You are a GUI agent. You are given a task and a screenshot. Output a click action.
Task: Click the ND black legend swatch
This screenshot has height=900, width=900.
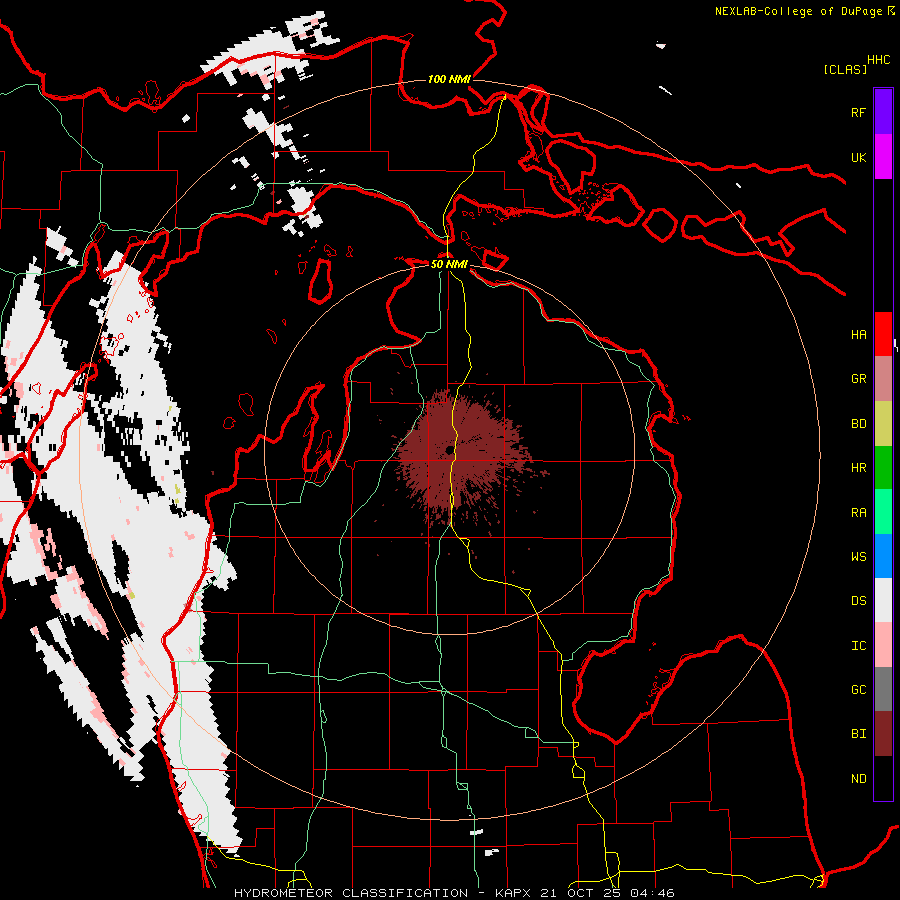[883, 778]
